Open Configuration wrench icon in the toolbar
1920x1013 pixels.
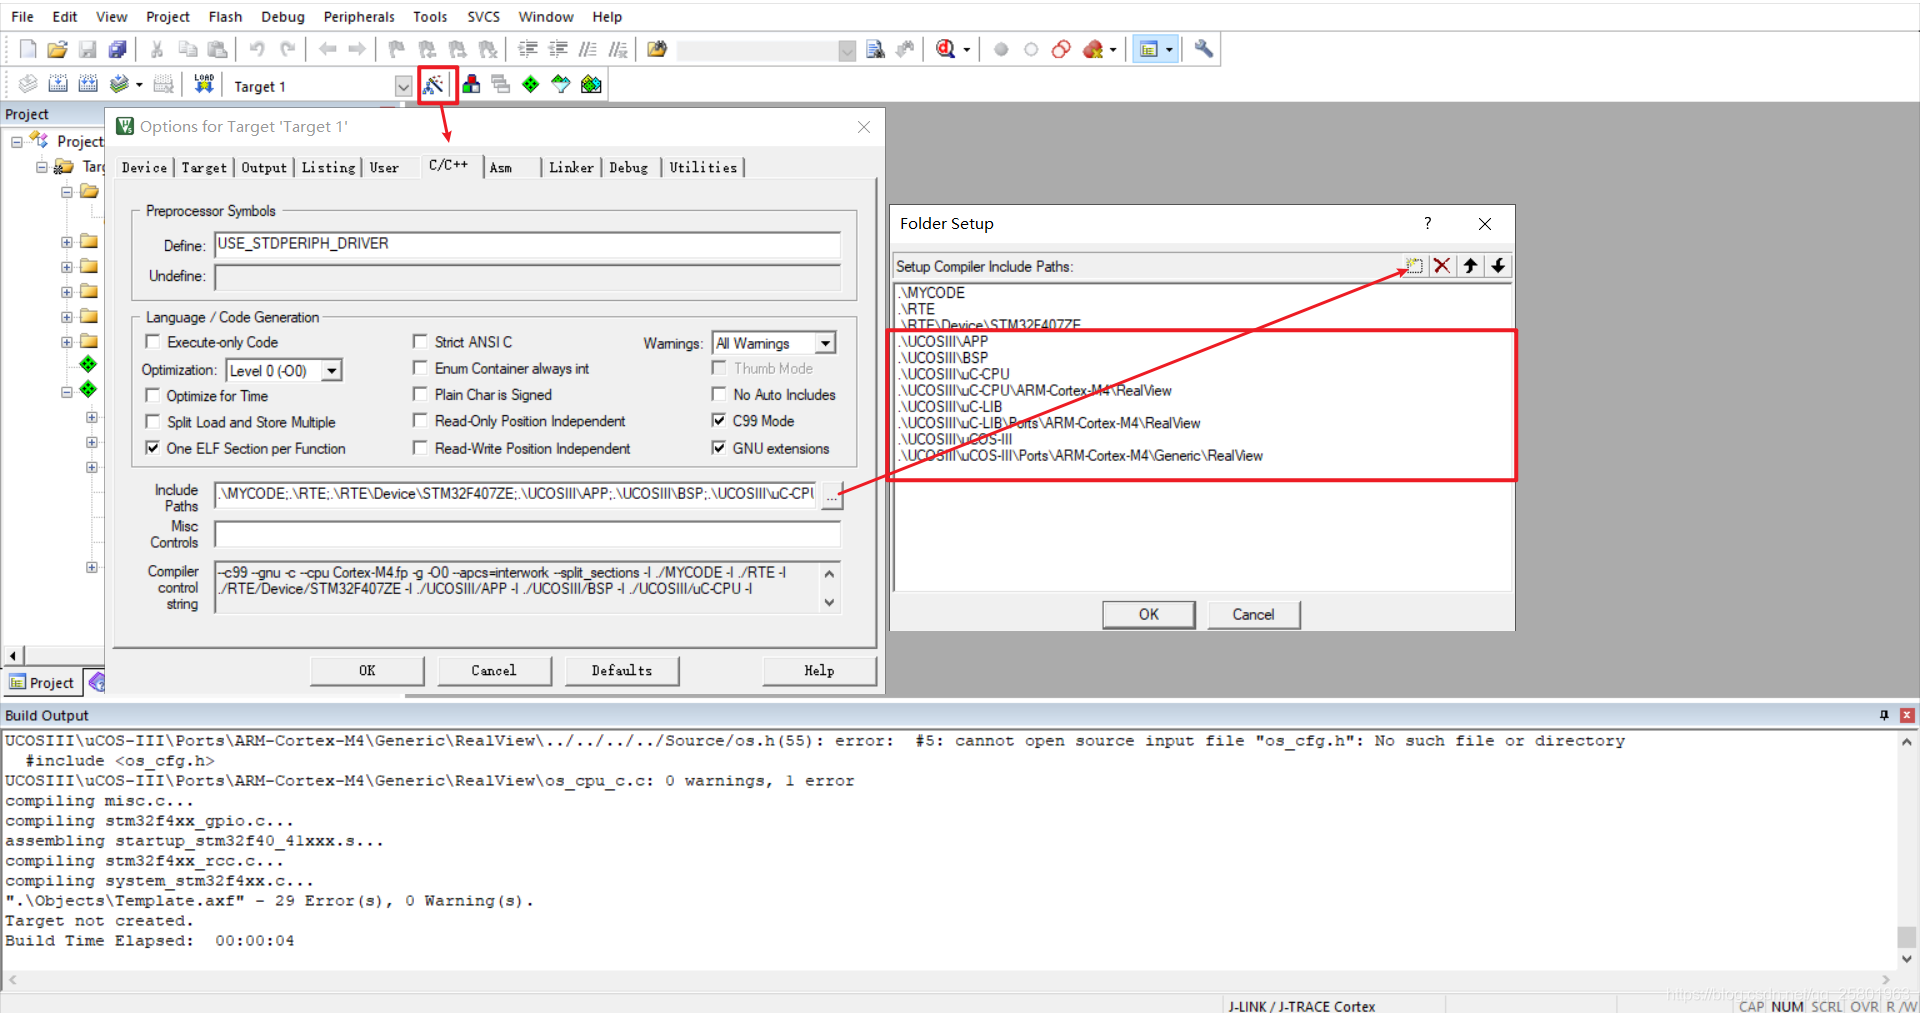(x=1204, y=49)
